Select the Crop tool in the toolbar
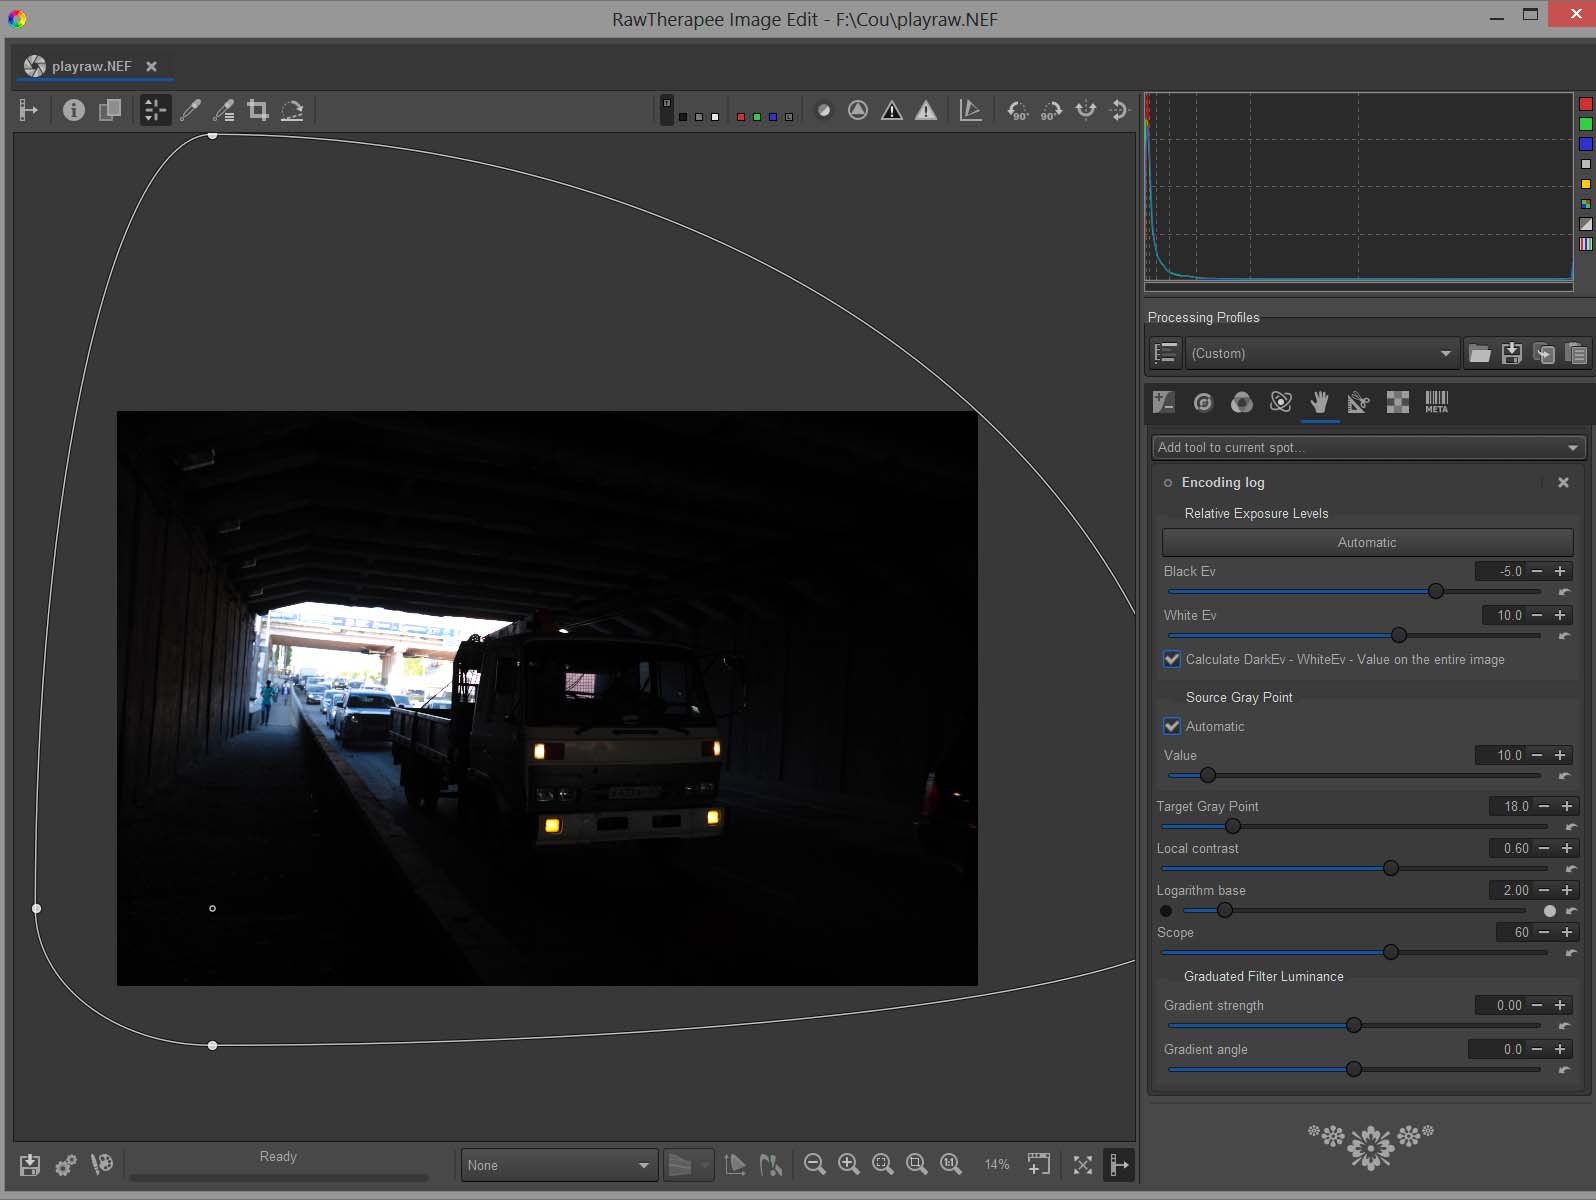Image resolution: width=1596 pixels, height=1200 pixels. (x=258, y=110)
